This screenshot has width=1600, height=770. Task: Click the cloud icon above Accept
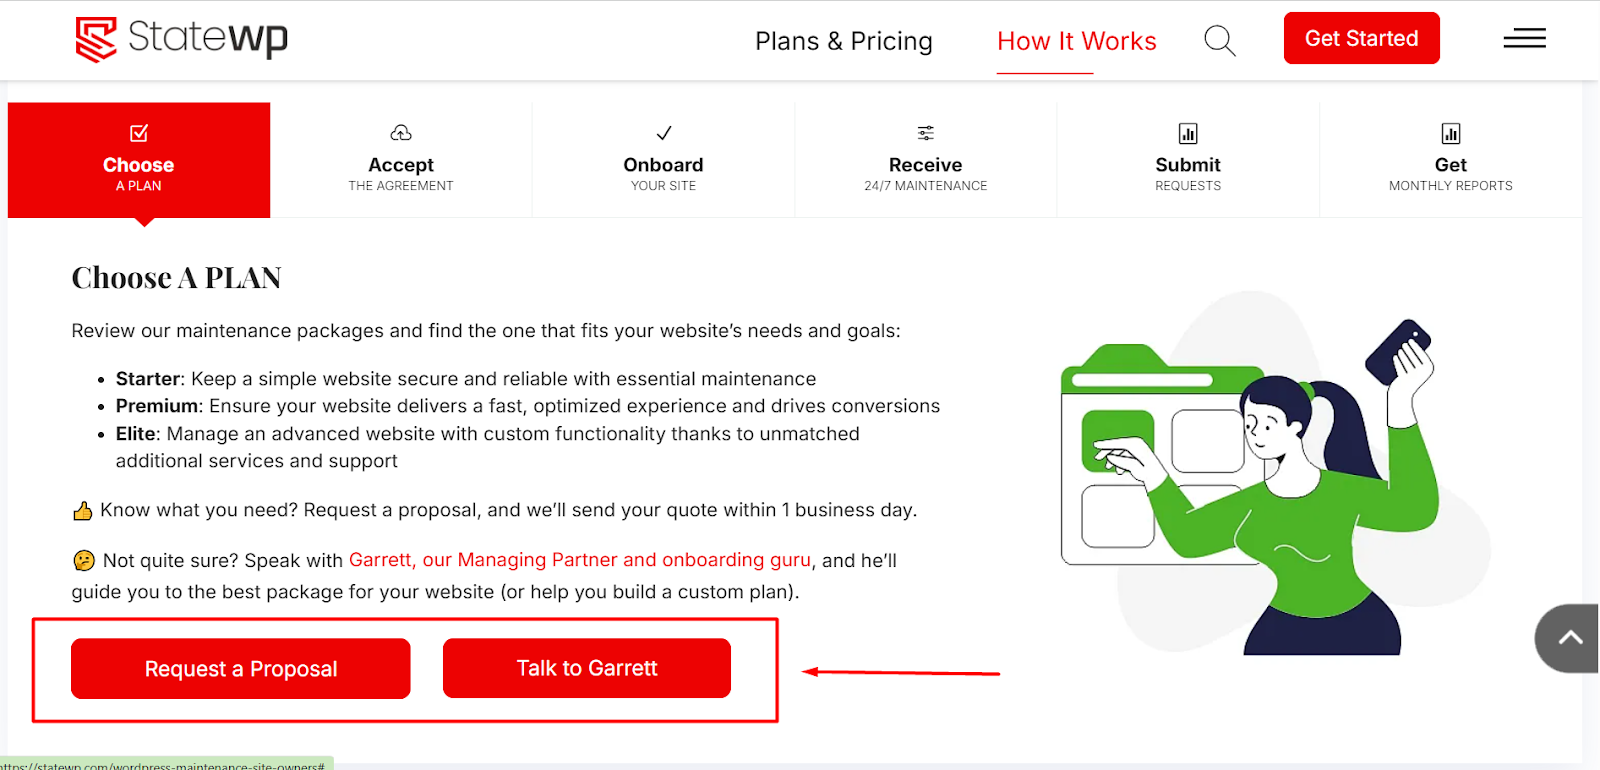[x=401, y=133]
